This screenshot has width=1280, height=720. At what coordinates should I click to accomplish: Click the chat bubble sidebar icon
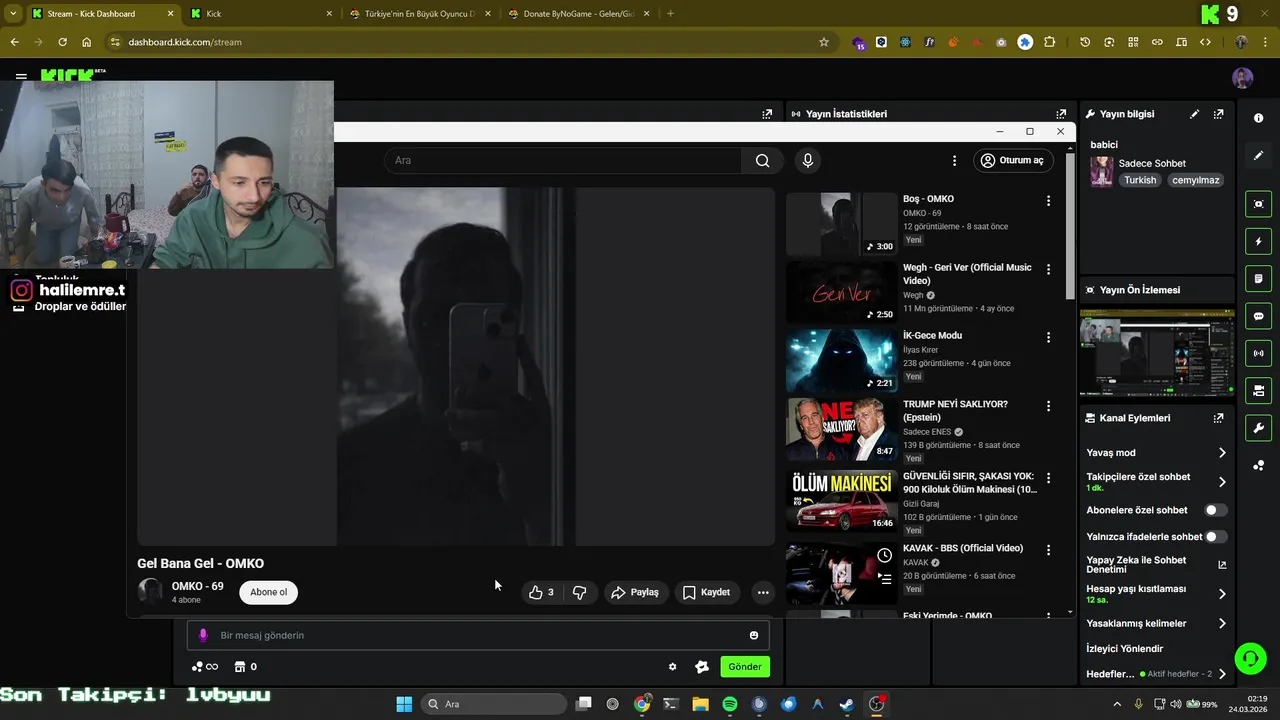tap(1258, 316)
